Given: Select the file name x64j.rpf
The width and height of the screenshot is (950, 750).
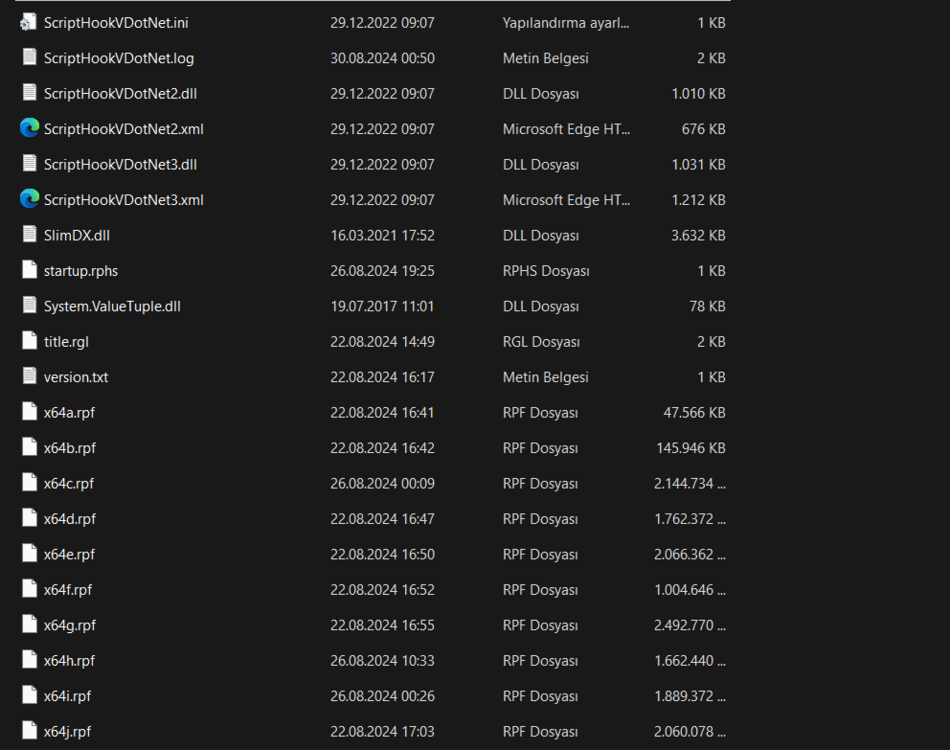Looking at the screenshot, I should click(x=67, y=732).
